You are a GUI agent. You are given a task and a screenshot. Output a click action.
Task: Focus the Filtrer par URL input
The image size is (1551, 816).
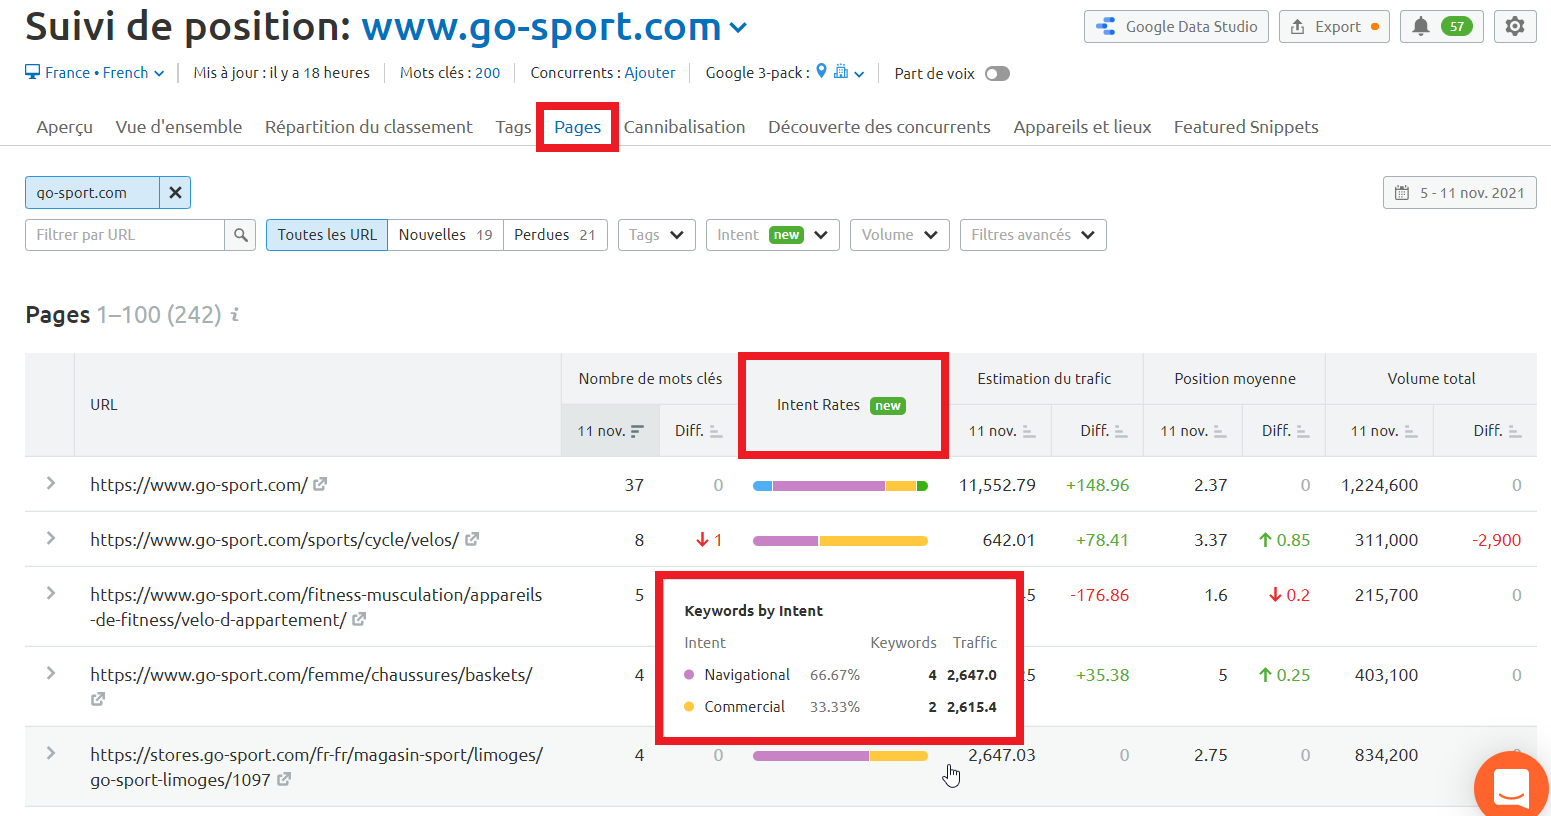[125, 235]
